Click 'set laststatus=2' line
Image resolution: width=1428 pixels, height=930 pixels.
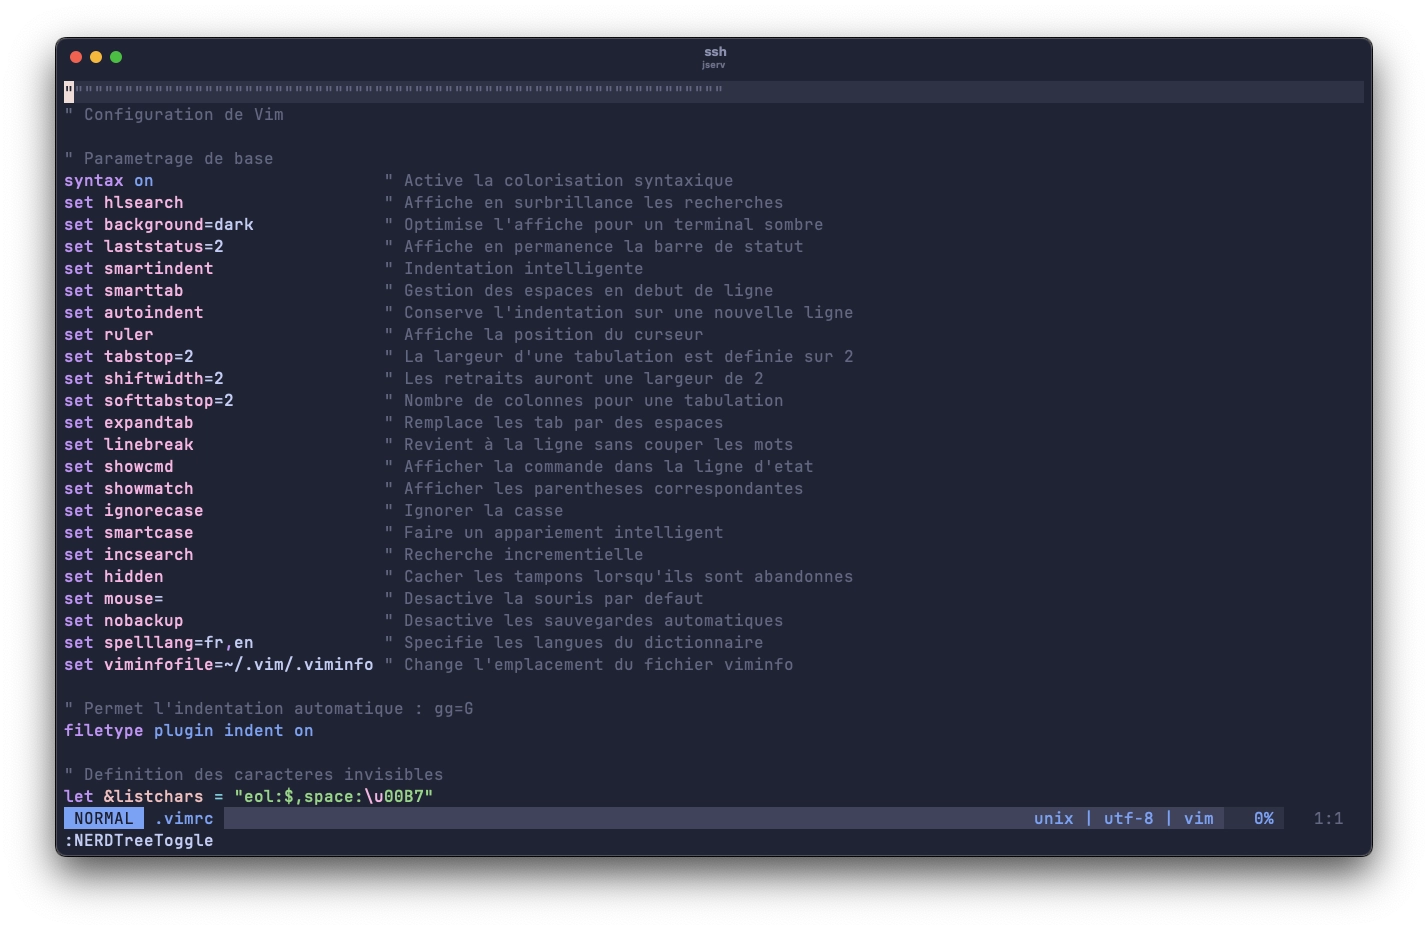click(144, 247)
